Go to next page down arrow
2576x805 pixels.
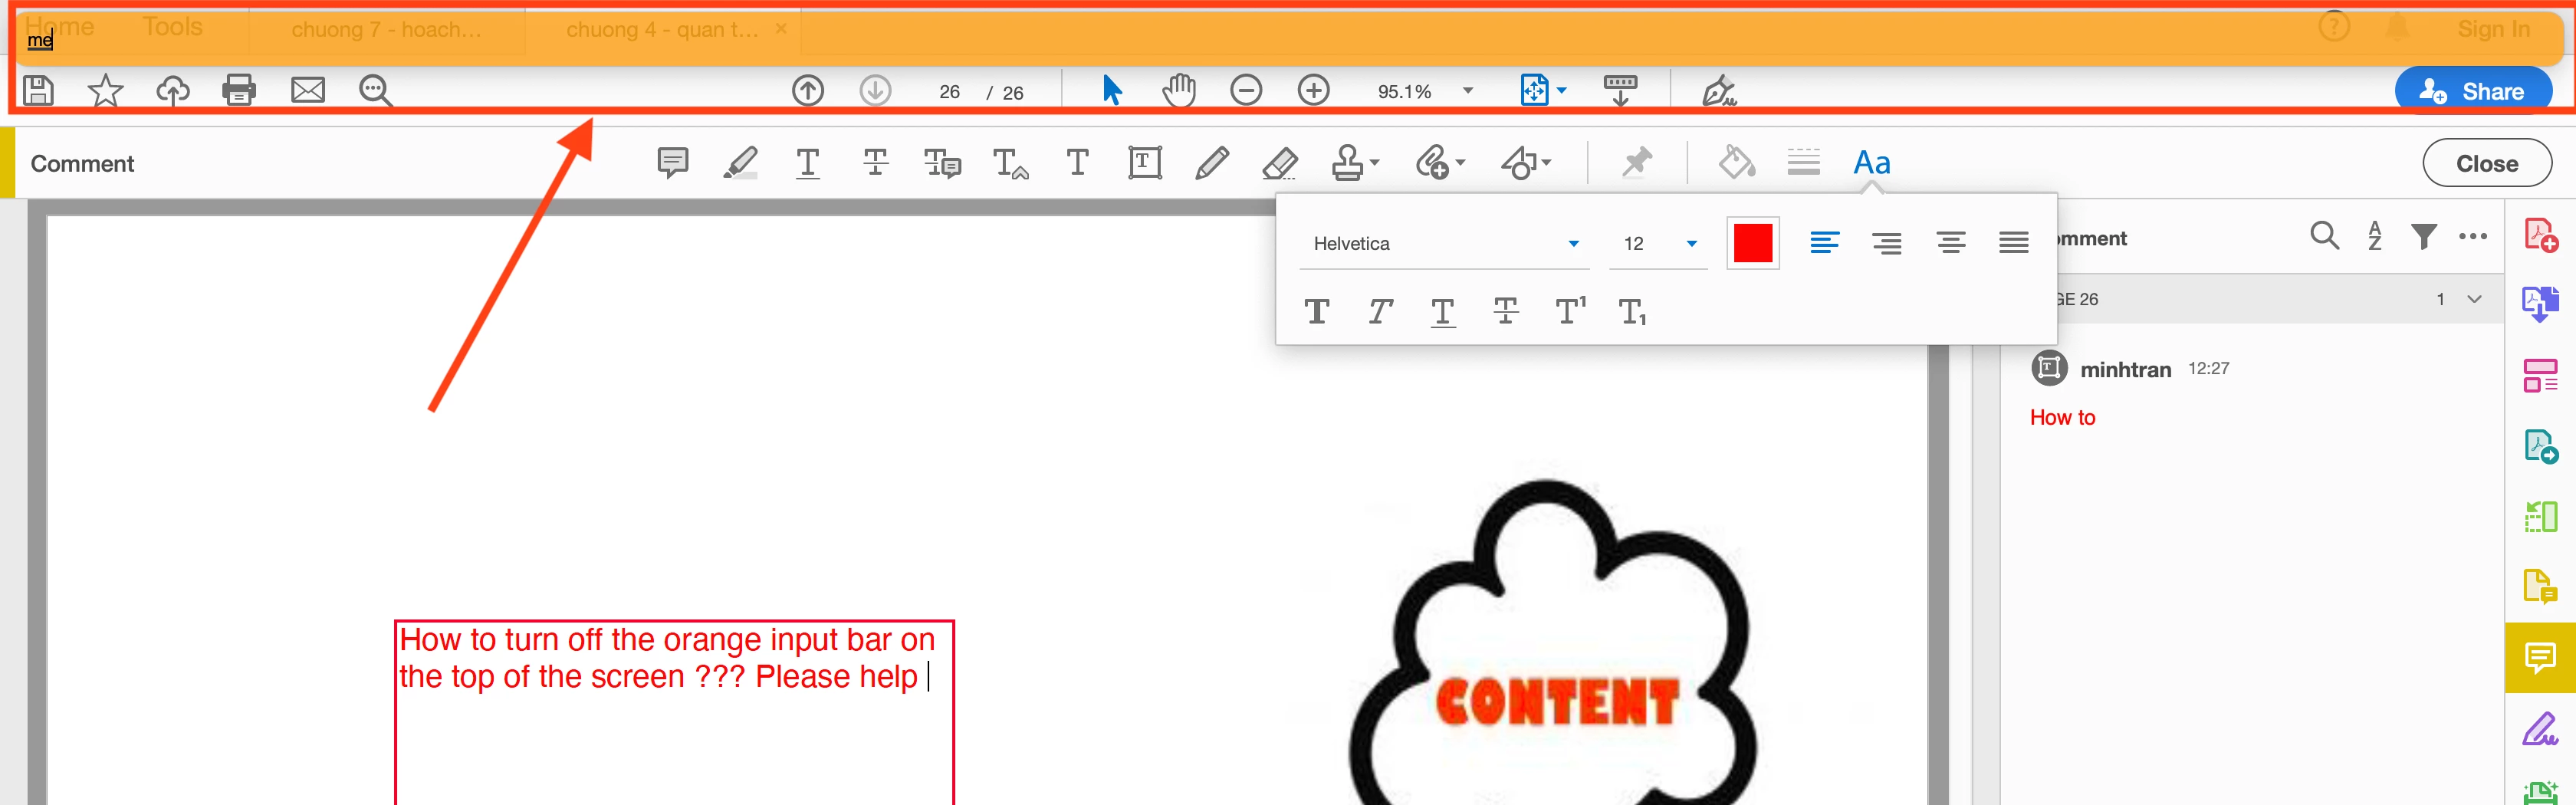click(x=875, y=91)
